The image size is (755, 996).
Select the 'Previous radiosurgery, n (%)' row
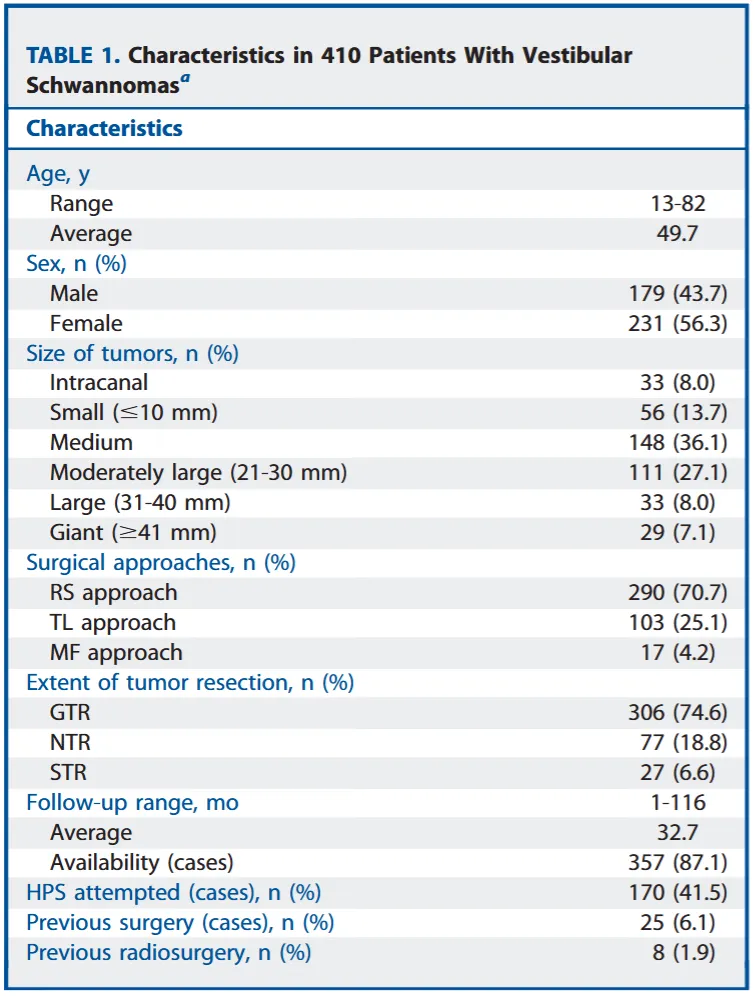(x=169, y=953)
